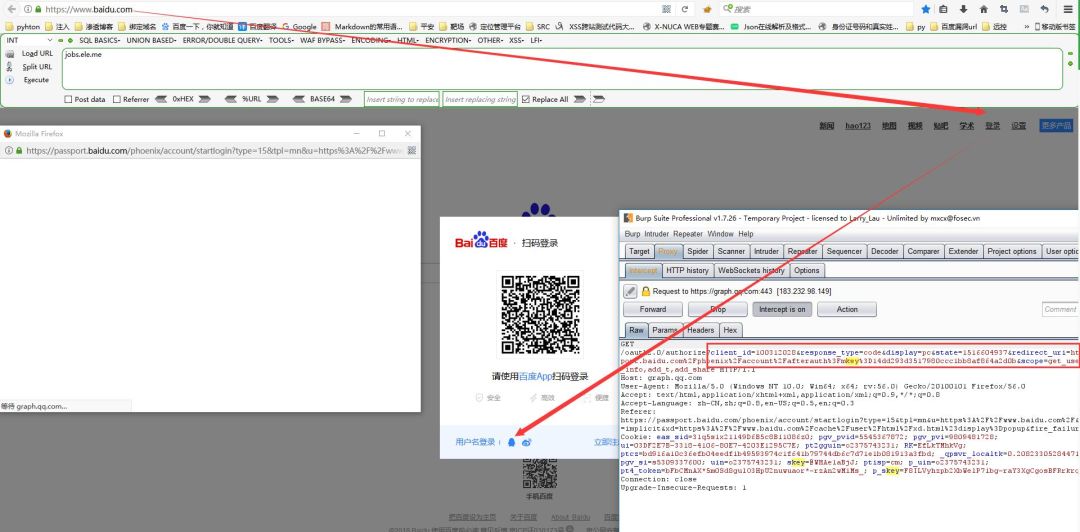This screenshot has height=532, width=1080.
Task: Open the XSS dropdown in HackBar
Action: [x=517, y=41]
